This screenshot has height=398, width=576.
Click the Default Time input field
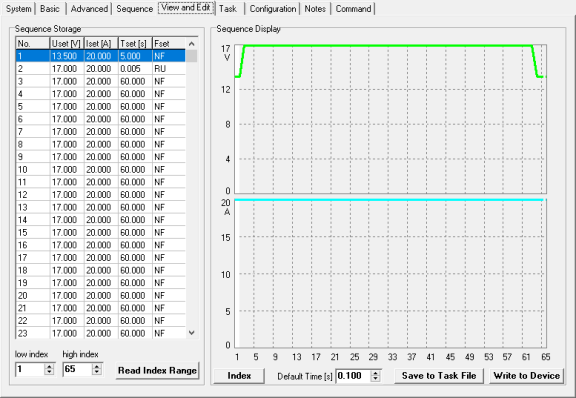[x=353, y=376]
